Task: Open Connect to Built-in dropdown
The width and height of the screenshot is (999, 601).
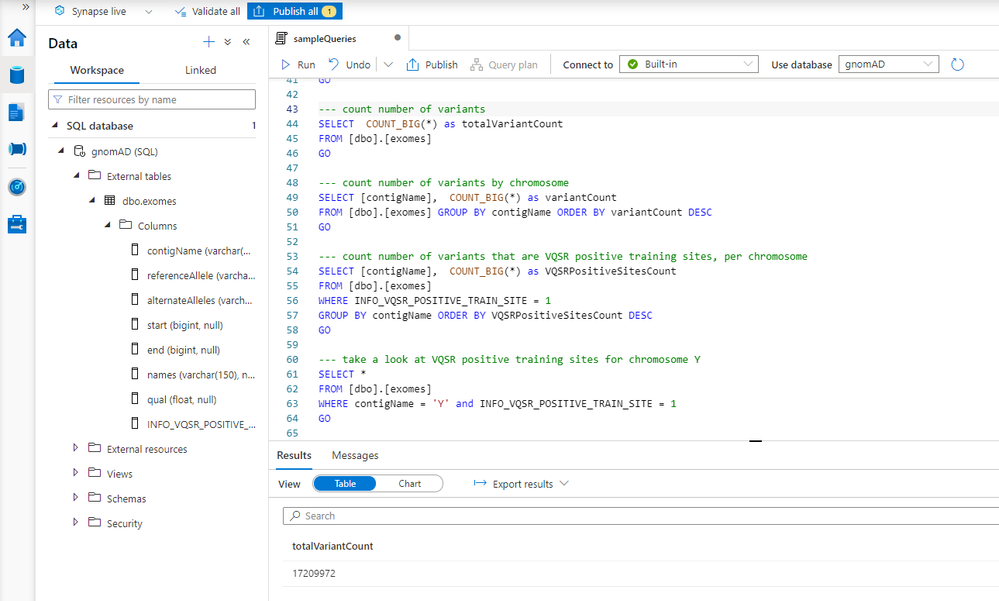Action: click(689, 64)
